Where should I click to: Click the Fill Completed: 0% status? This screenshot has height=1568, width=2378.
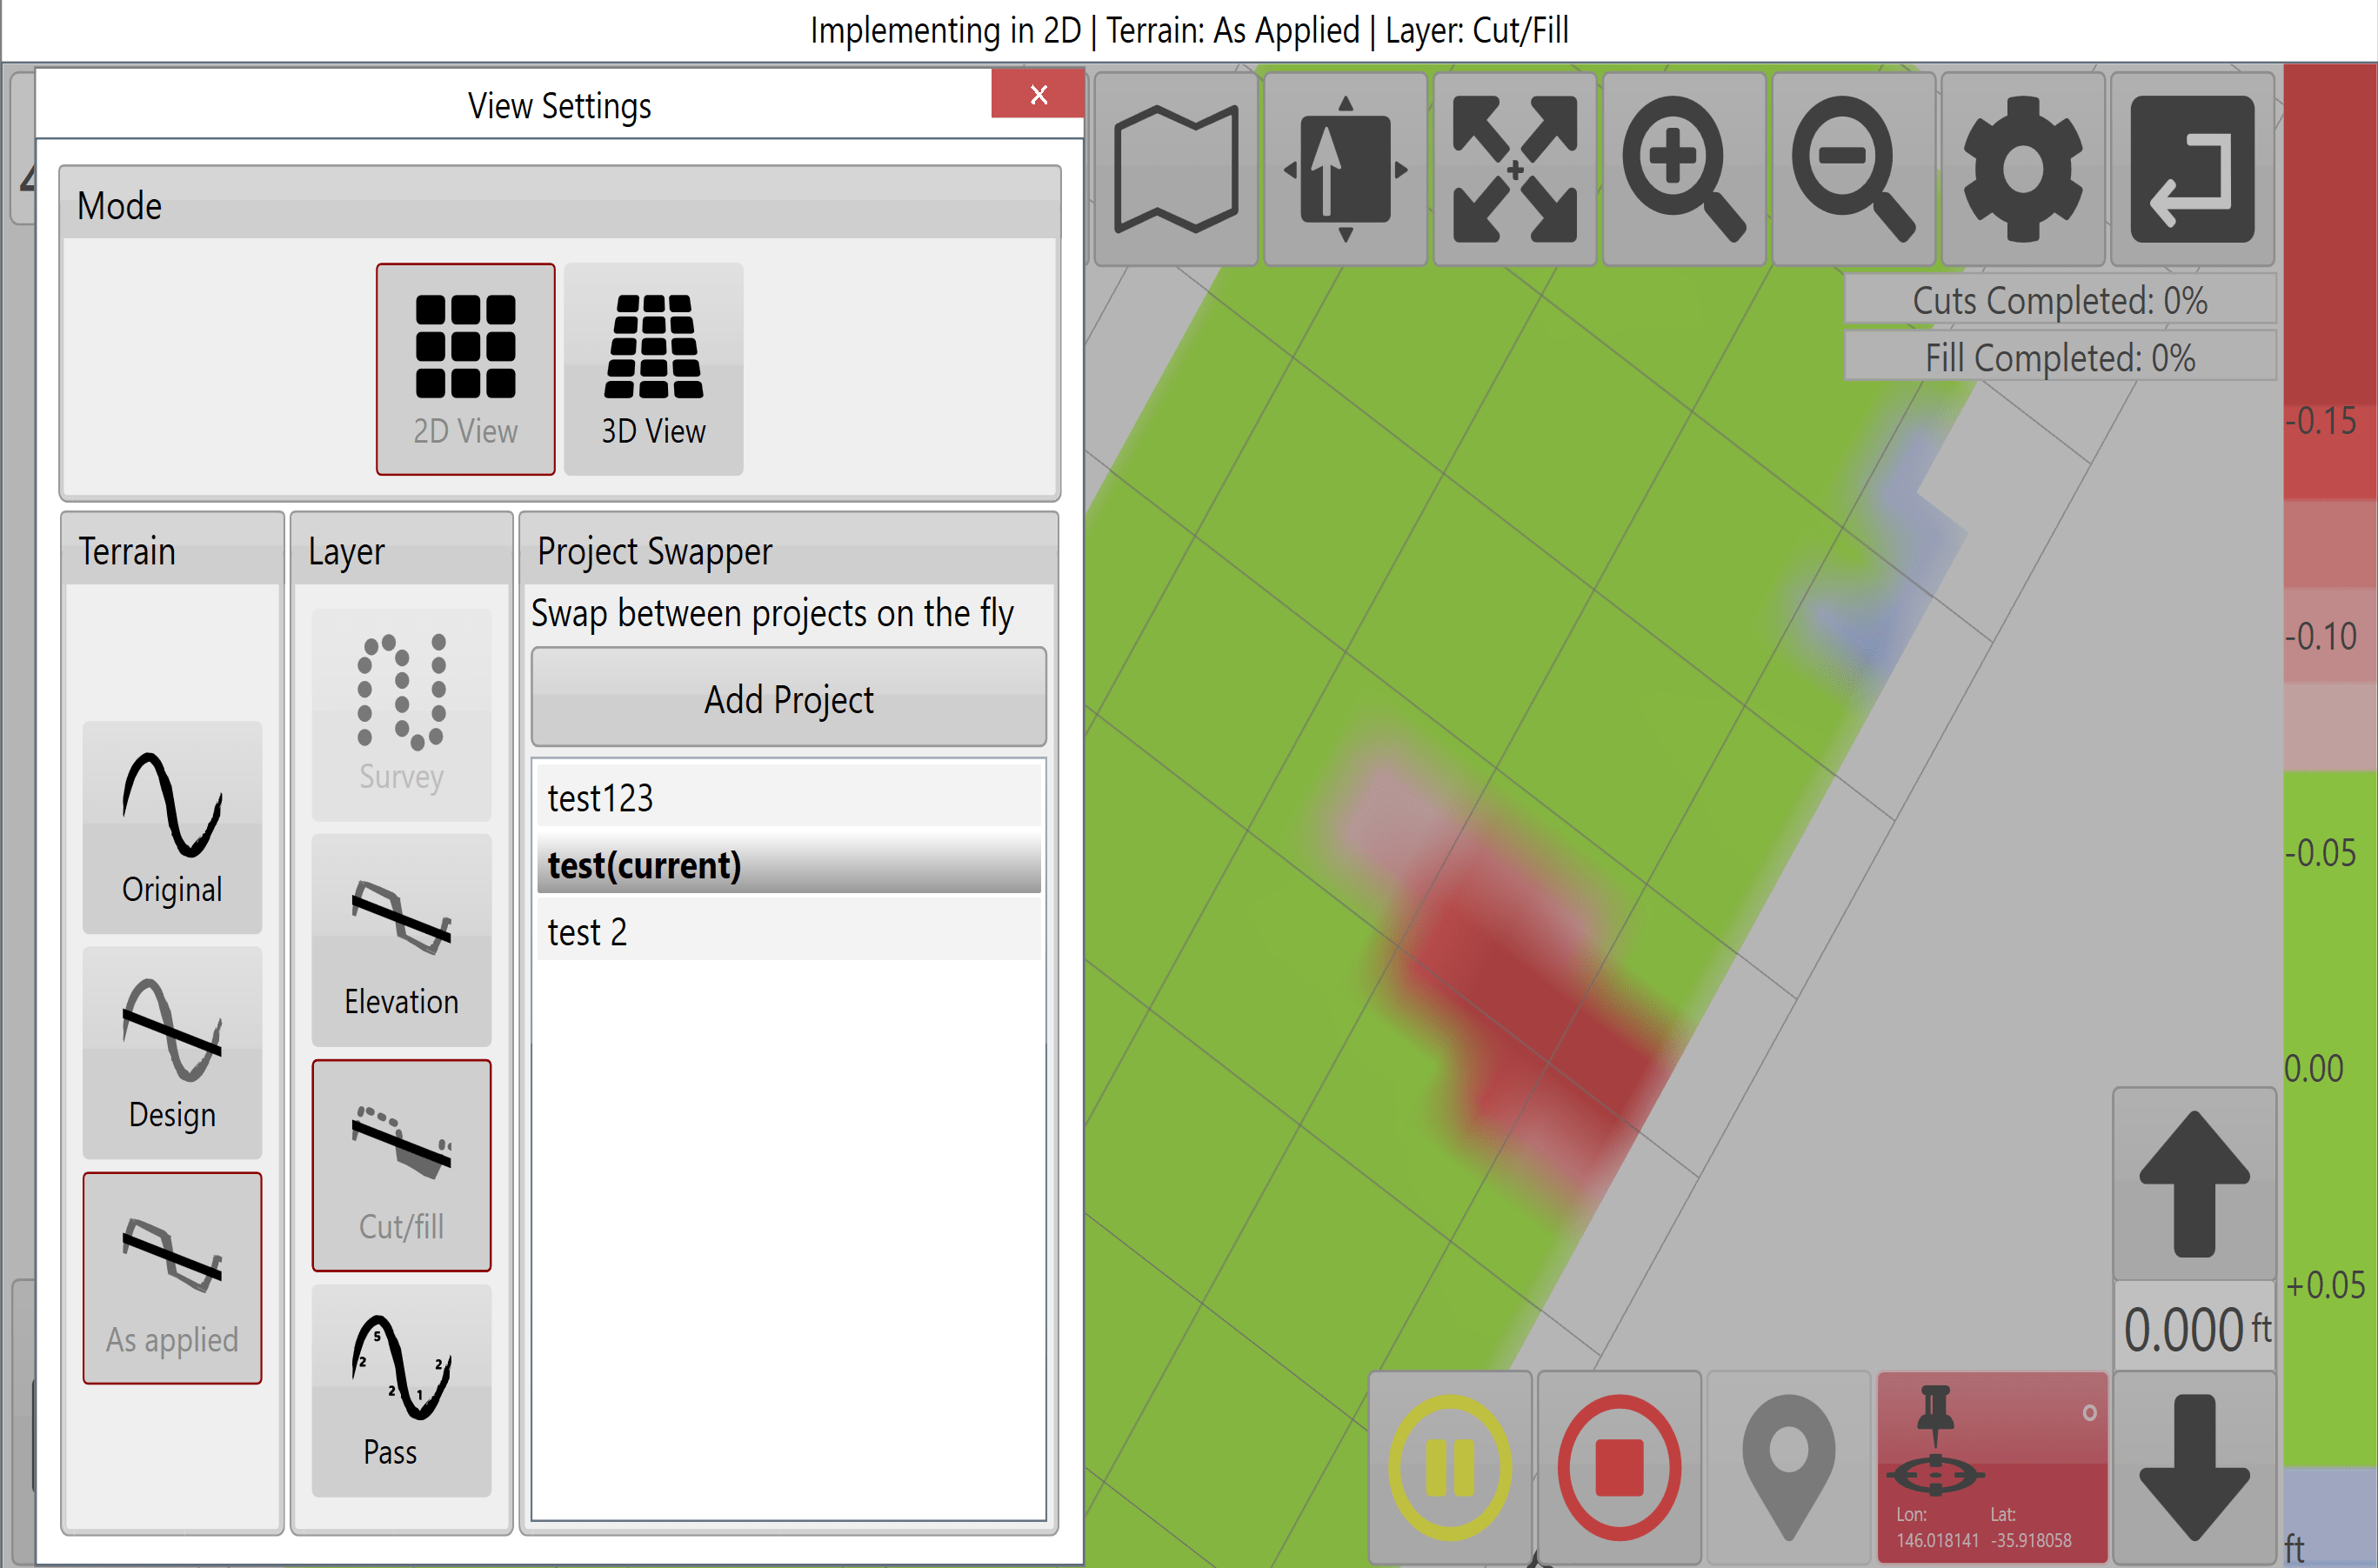pyautogui.click(x=2060, y=357)
